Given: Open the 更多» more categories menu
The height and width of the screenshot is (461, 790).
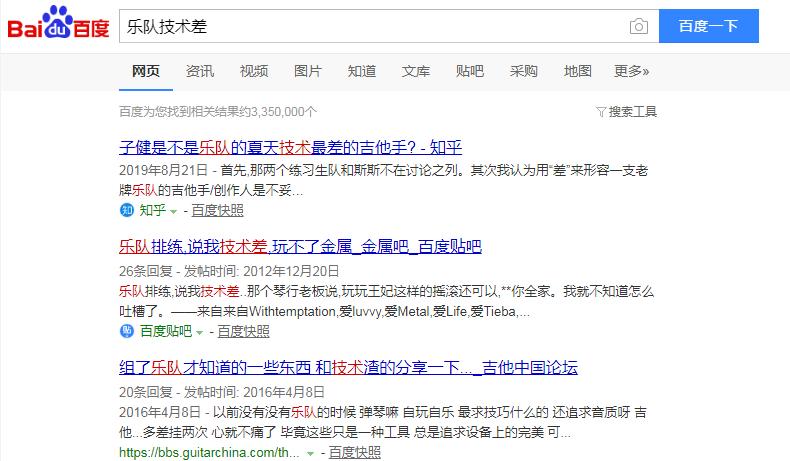Looking at the screenshot, I should pos(631,71).
